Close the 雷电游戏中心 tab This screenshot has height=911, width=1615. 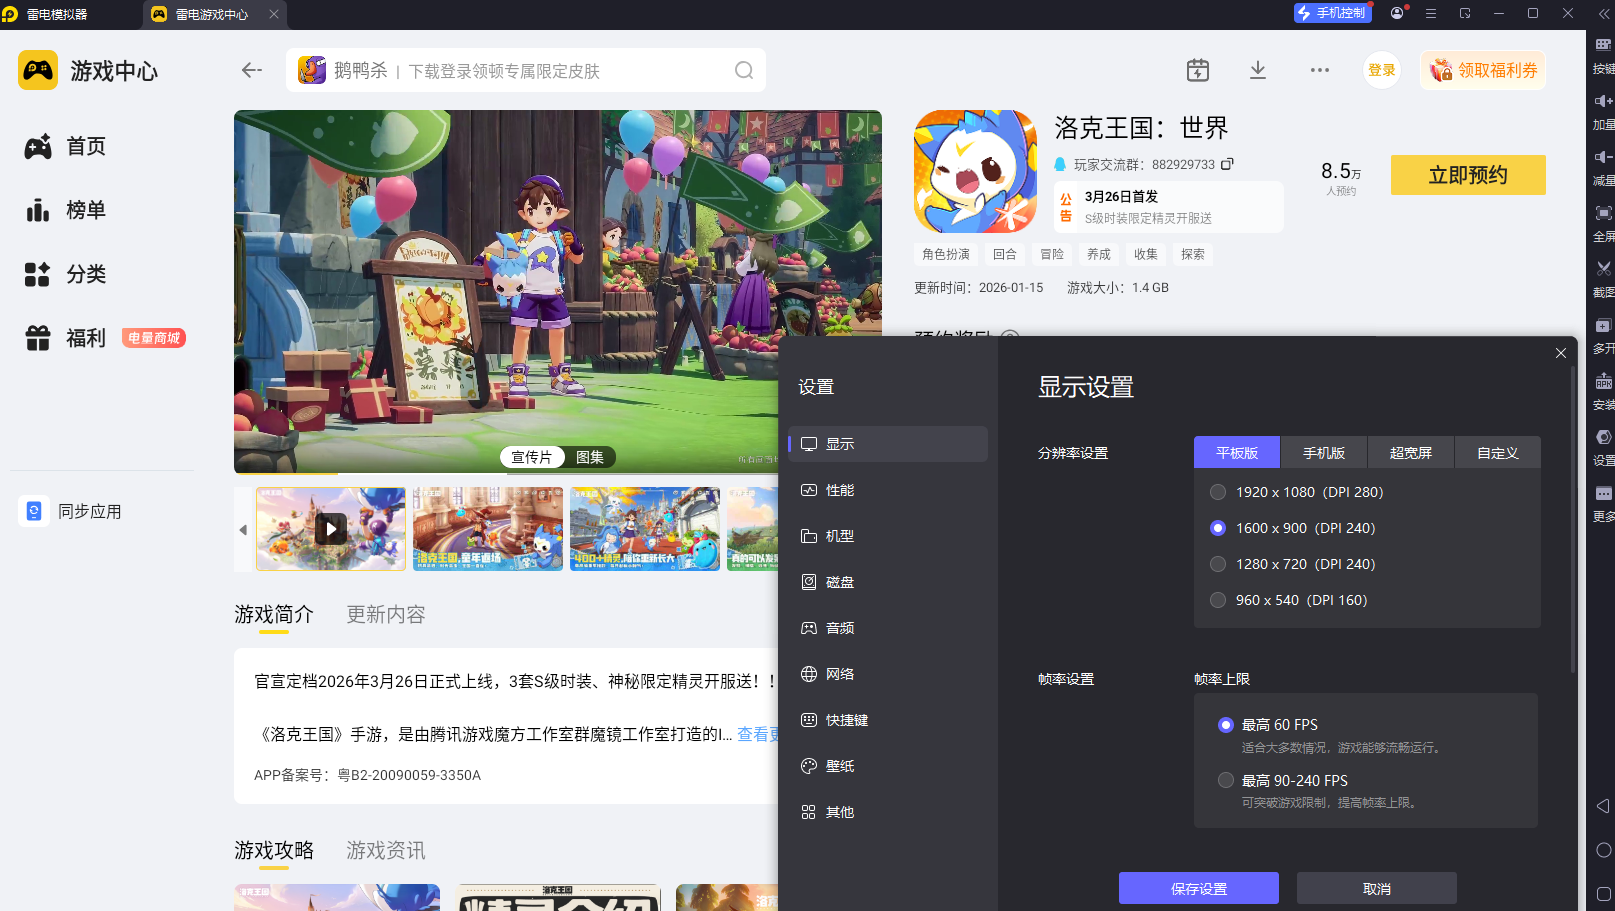point(274,14)
